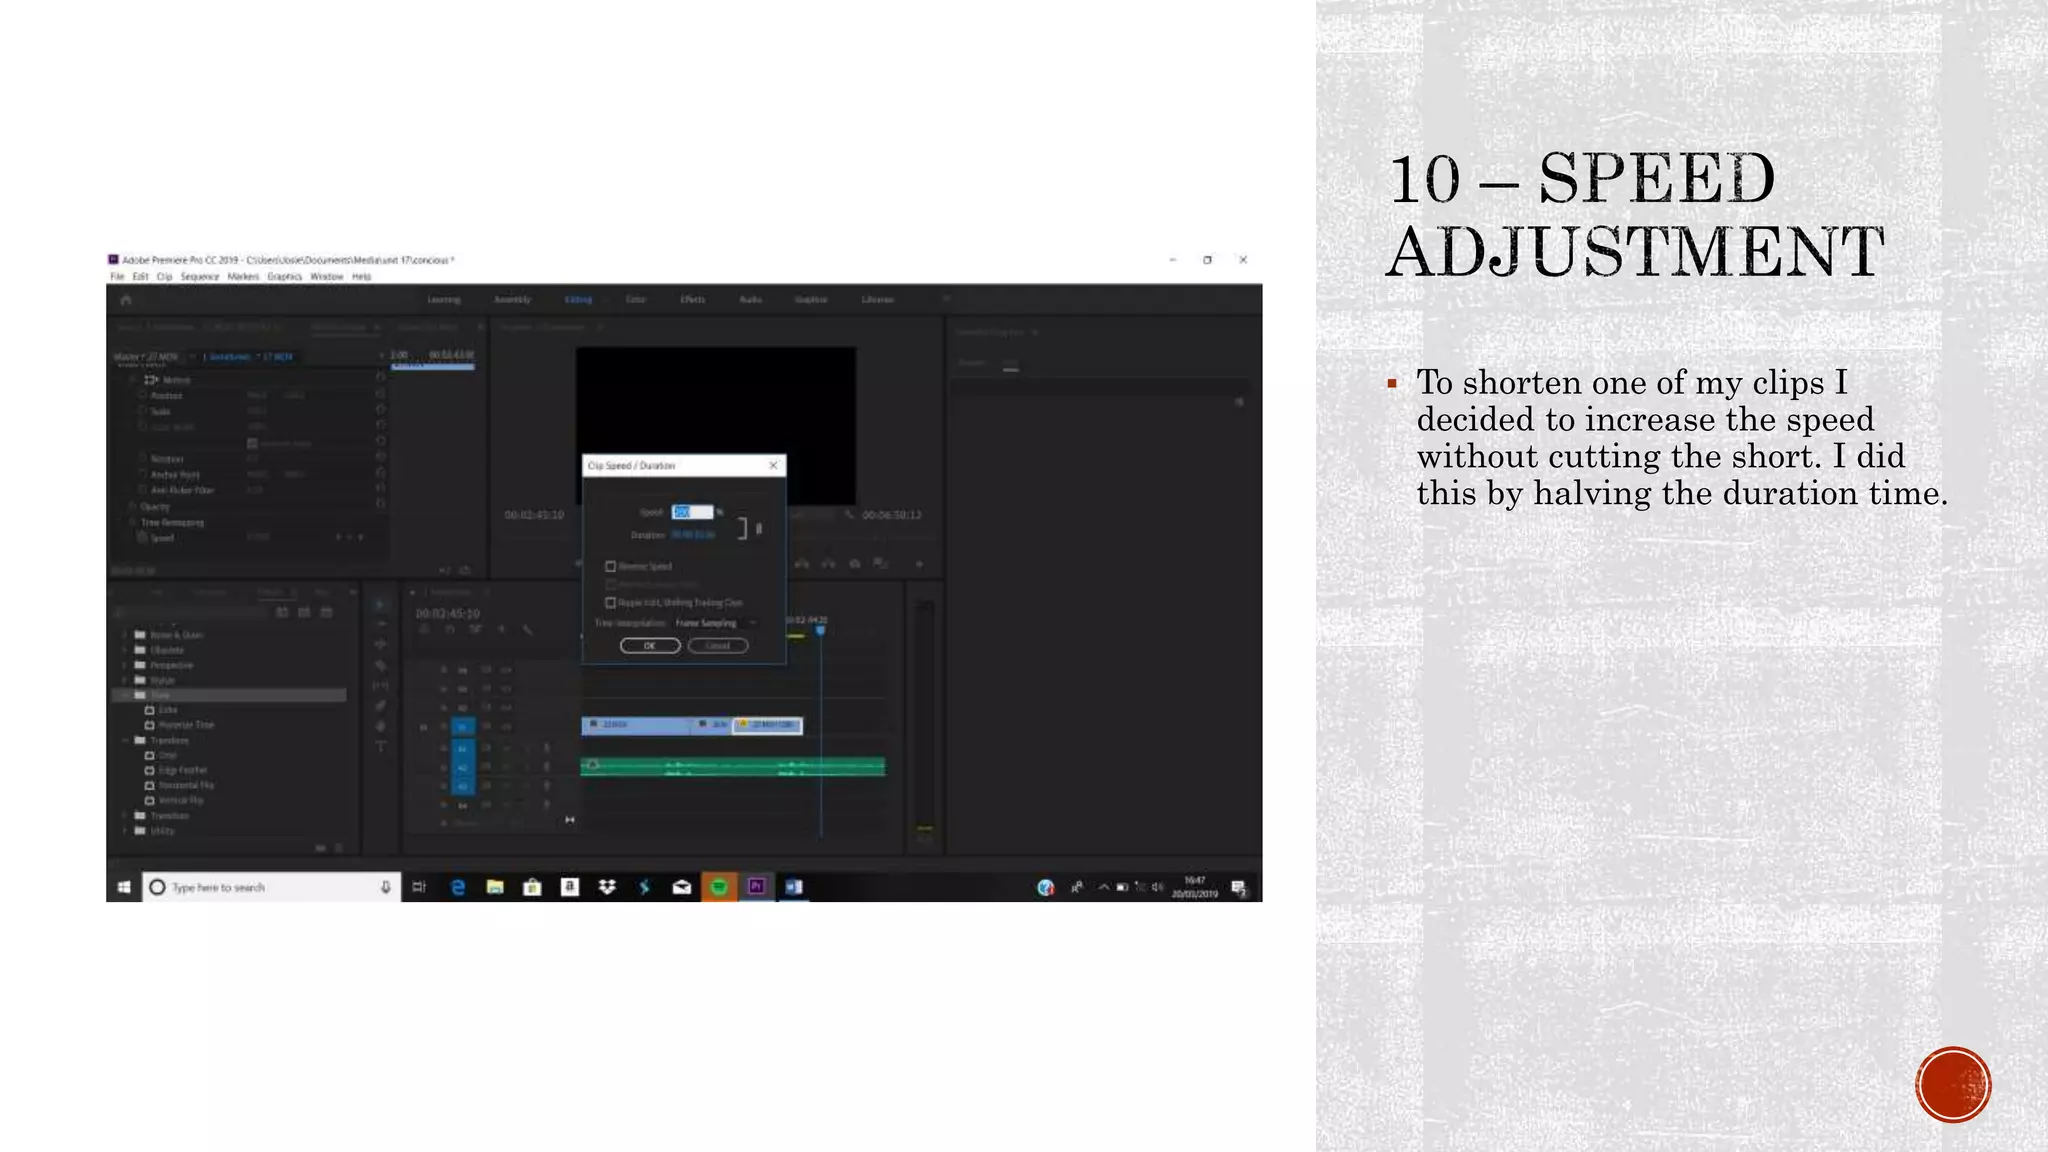
Task: Click the Type here to search box
Action: coord(272,887)
